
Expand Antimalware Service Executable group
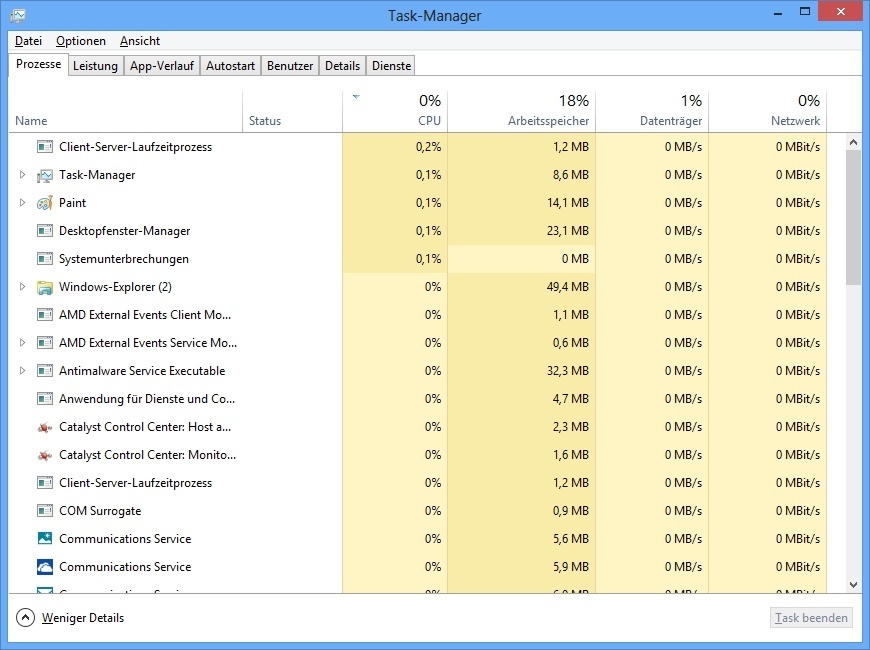[22, 370]
